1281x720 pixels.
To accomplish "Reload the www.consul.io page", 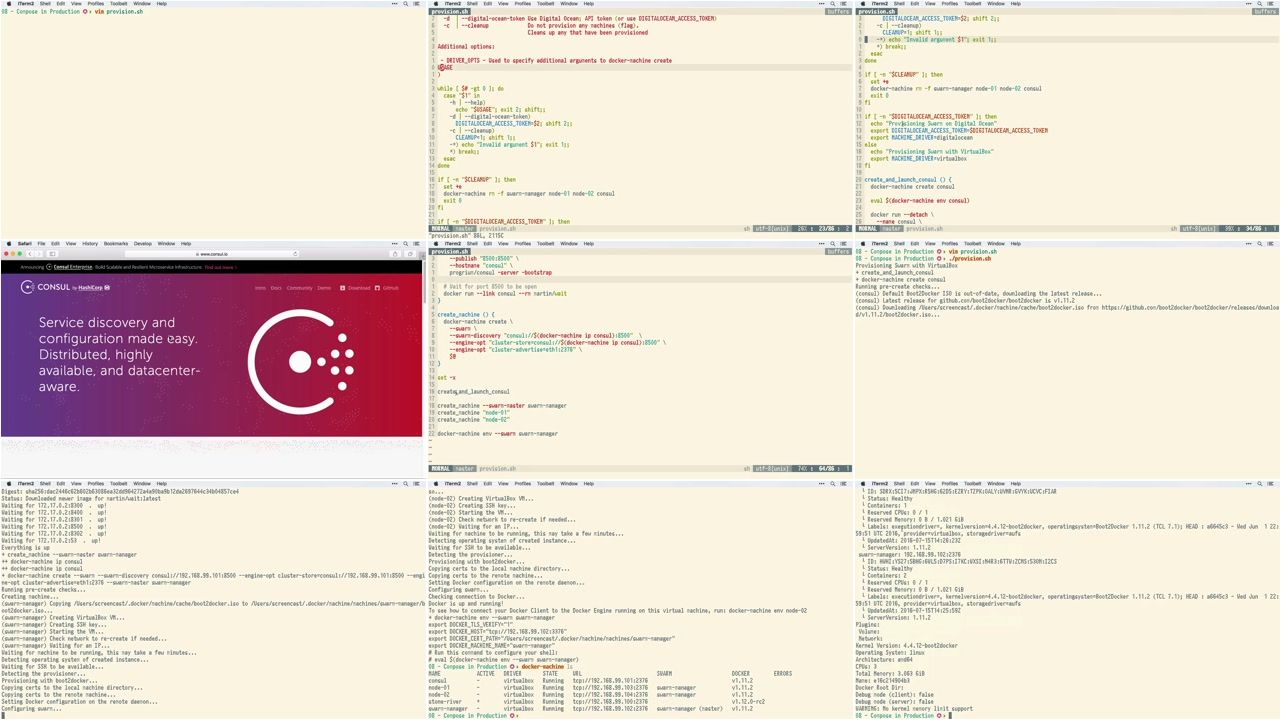I will point(295,254).
